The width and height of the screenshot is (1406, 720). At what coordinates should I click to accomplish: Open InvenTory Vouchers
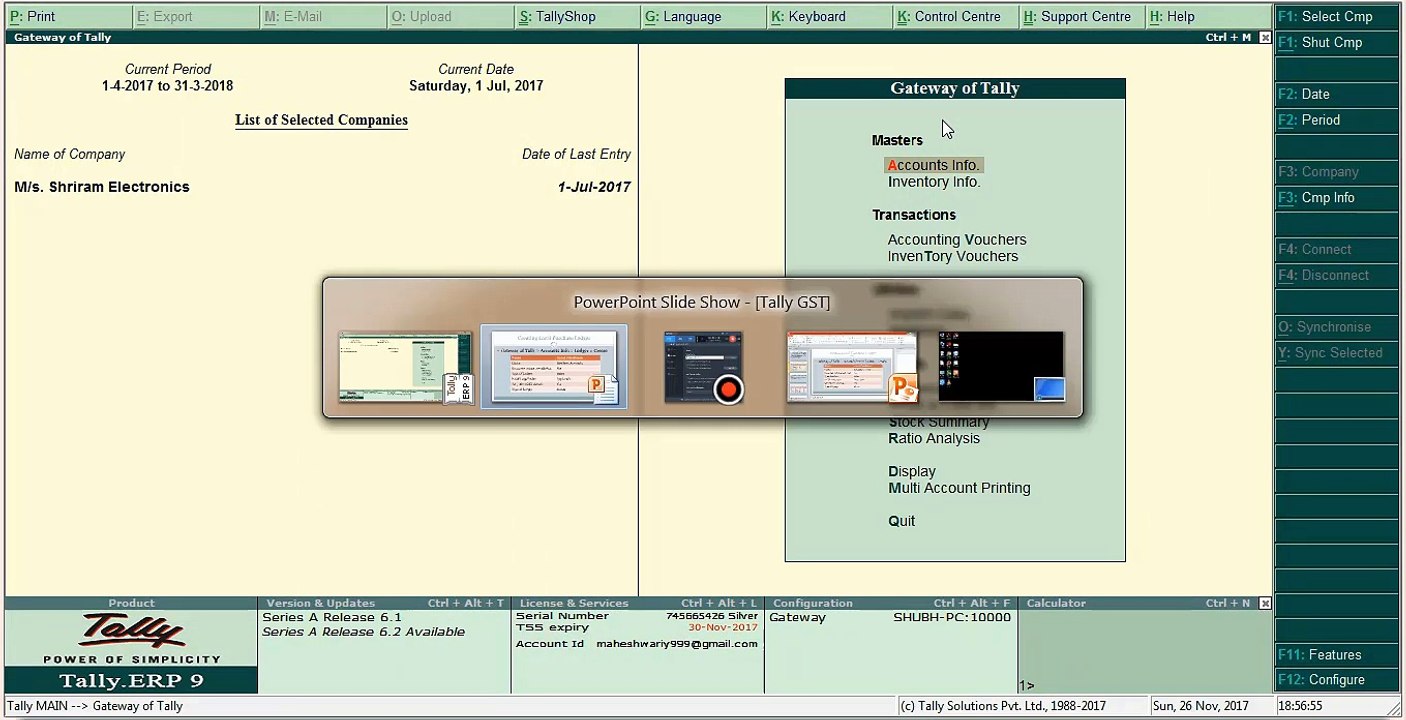(x=953, y=257)
